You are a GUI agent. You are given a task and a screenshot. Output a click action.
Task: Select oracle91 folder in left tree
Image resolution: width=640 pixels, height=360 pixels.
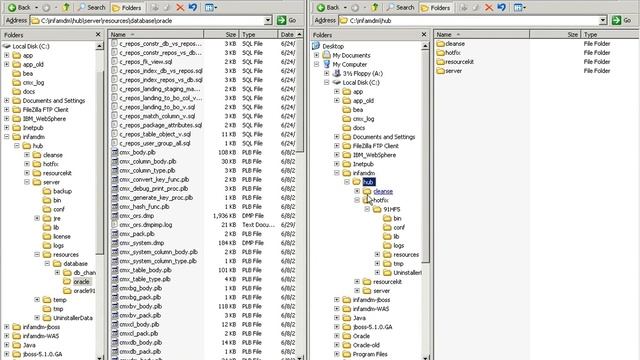tap(84, 291)
